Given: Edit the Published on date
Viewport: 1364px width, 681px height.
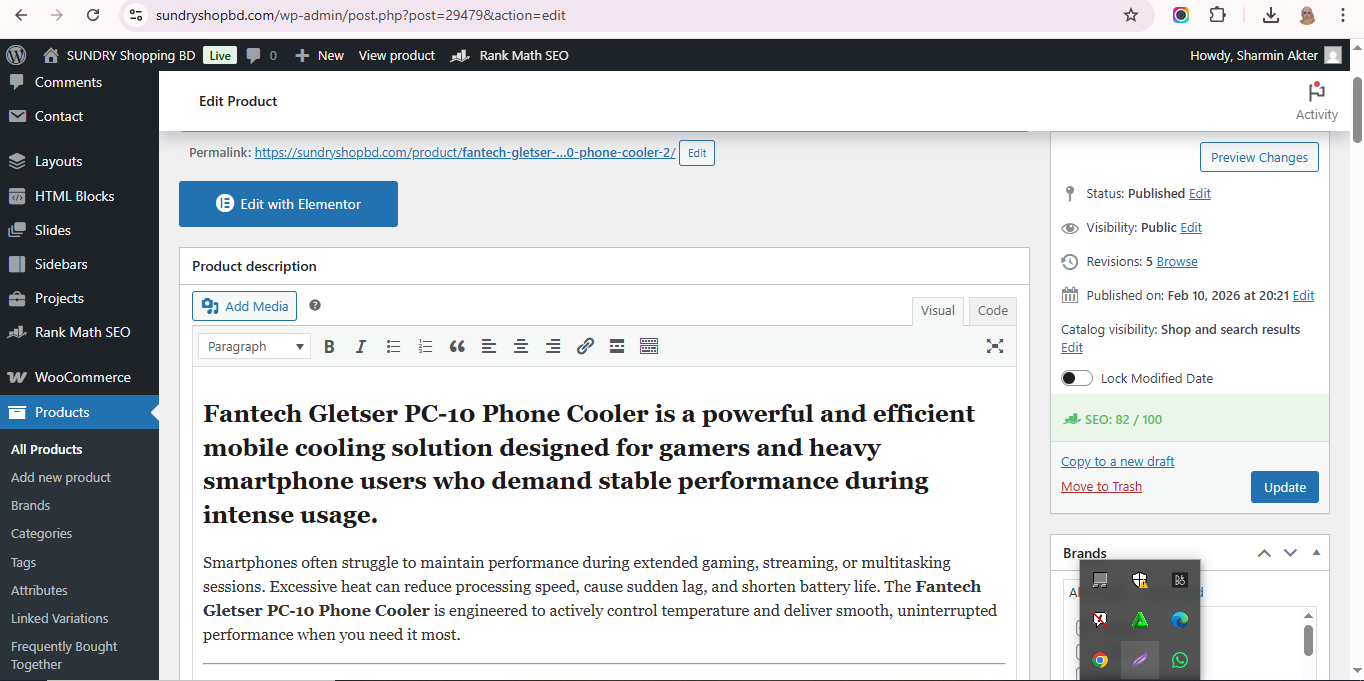Looking at the screenshot, I should point(1303,295).
